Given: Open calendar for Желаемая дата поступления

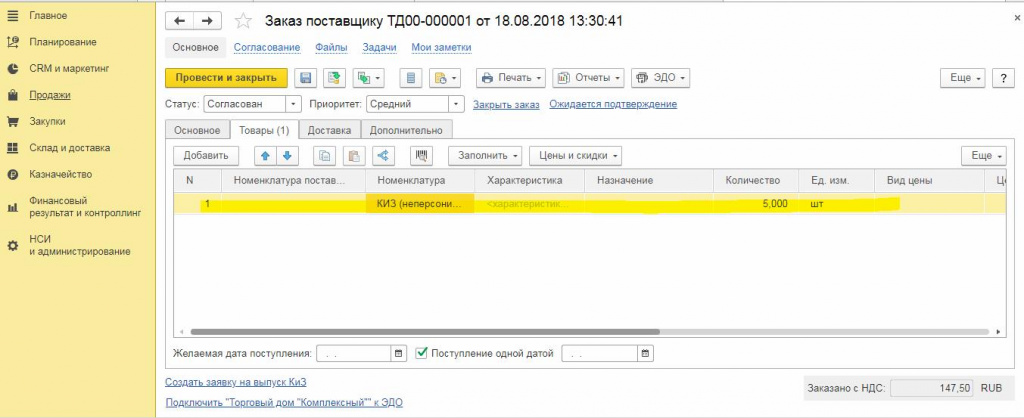Looking at the screenshot, I should 399,353.
